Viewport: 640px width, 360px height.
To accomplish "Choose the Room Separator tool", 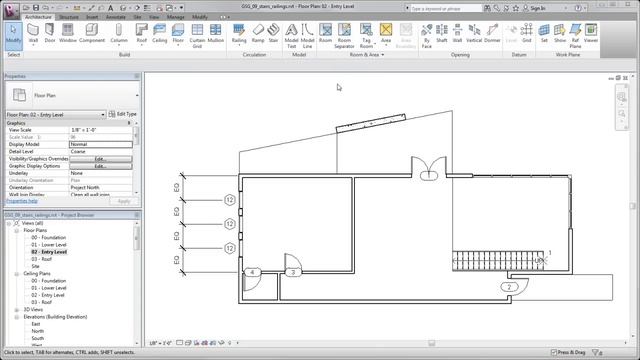I will tap(344, 36).
